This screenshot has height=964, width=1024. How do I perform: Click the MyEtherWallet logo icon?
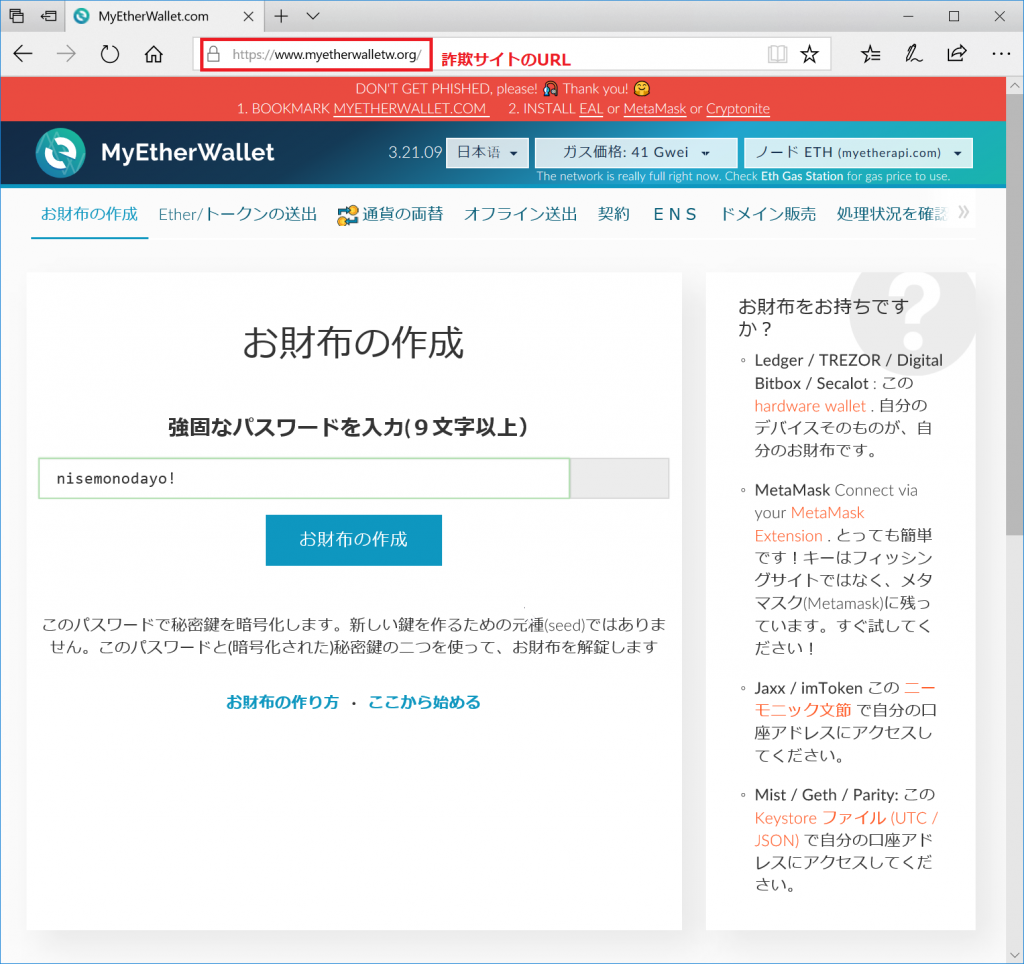(60, 153)
